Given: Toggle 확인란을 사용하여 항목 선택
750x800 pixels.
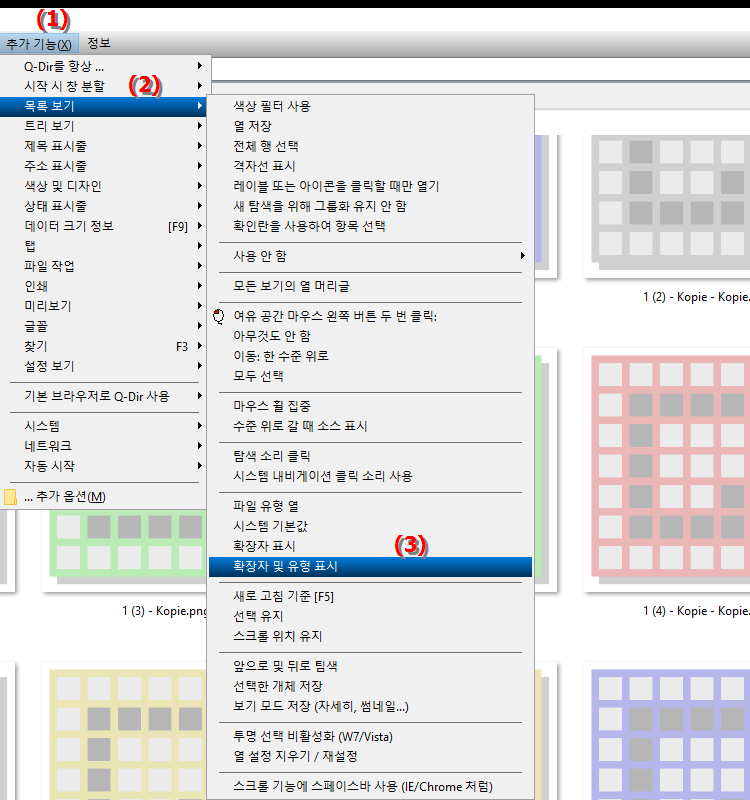Looking at the screenshot, I should point(370,226).
